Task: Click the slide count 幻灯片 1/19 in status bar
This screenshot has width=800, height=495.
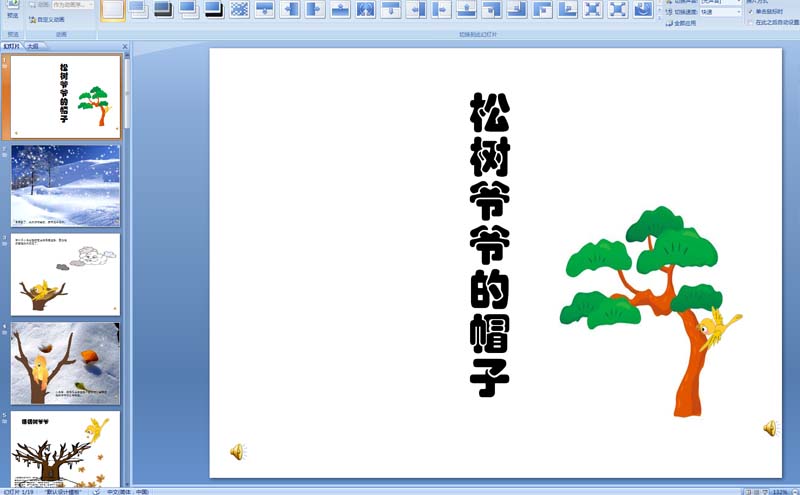Action: [x=19, y=492]
